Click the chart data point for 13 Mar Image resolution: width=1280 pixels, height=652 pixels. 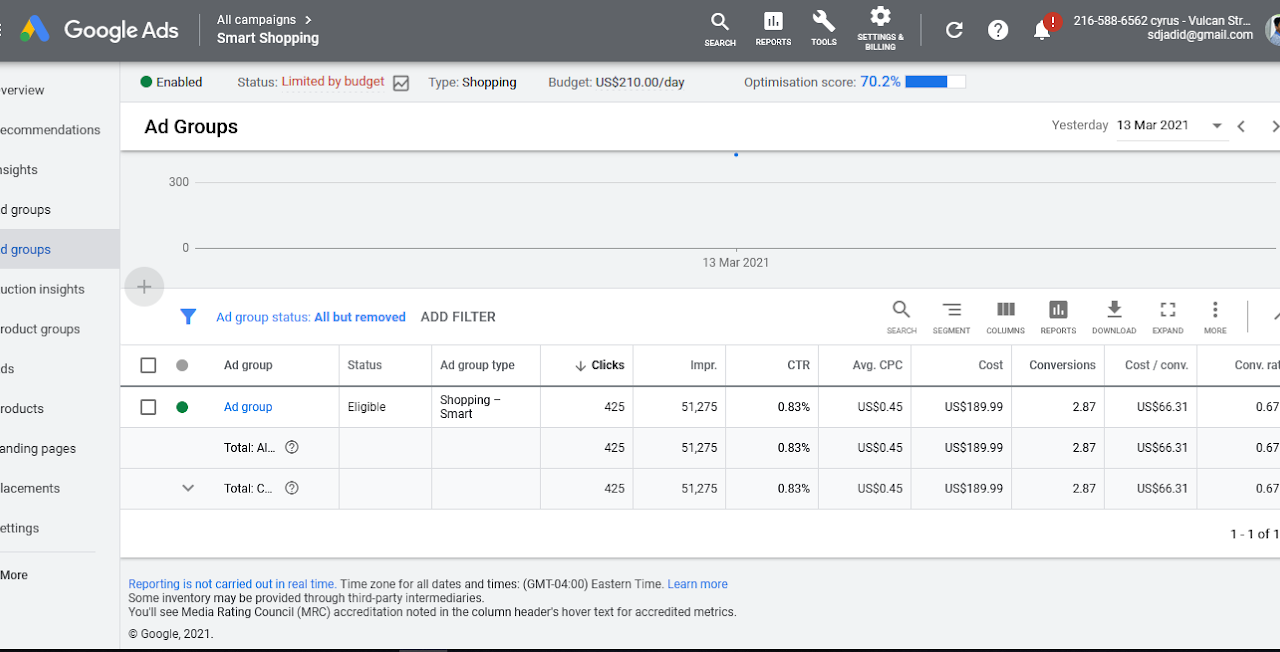click(x=736, y=155)
